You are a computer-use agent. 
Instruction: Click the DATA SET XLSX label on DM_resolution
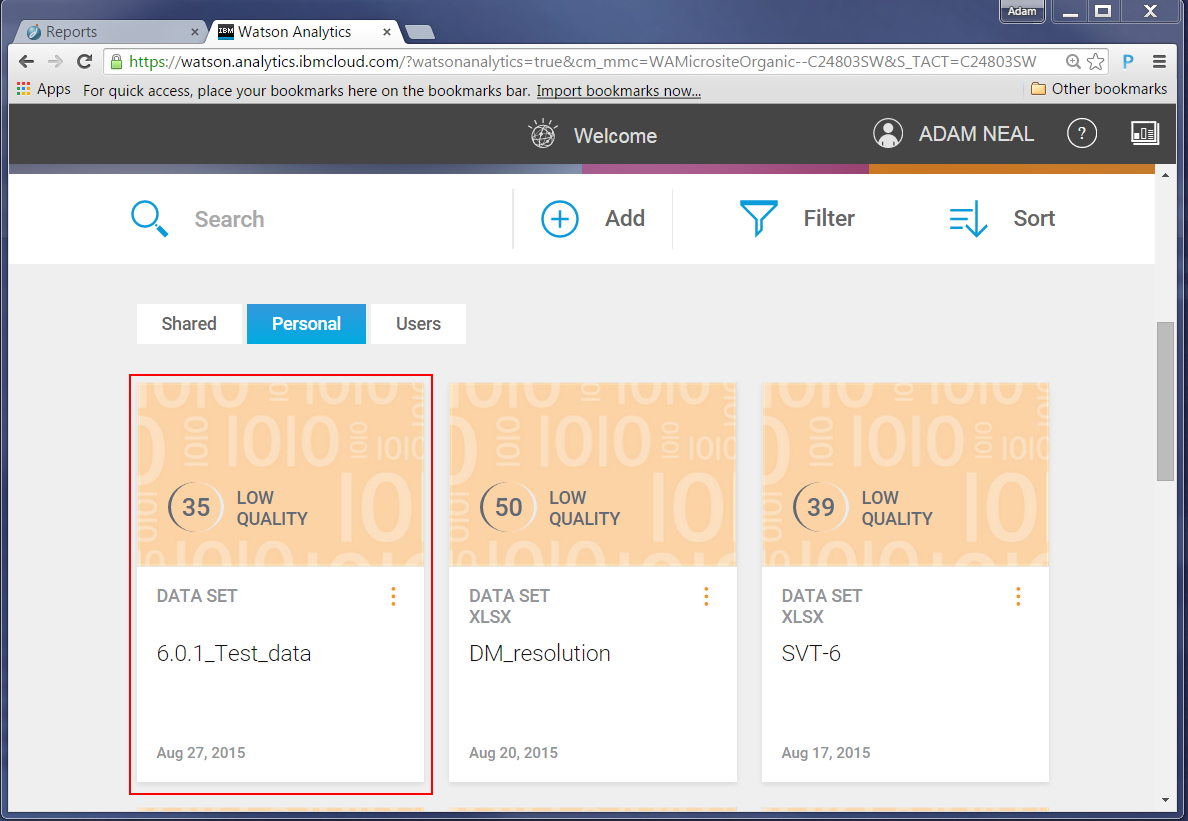tap(509, 607)
